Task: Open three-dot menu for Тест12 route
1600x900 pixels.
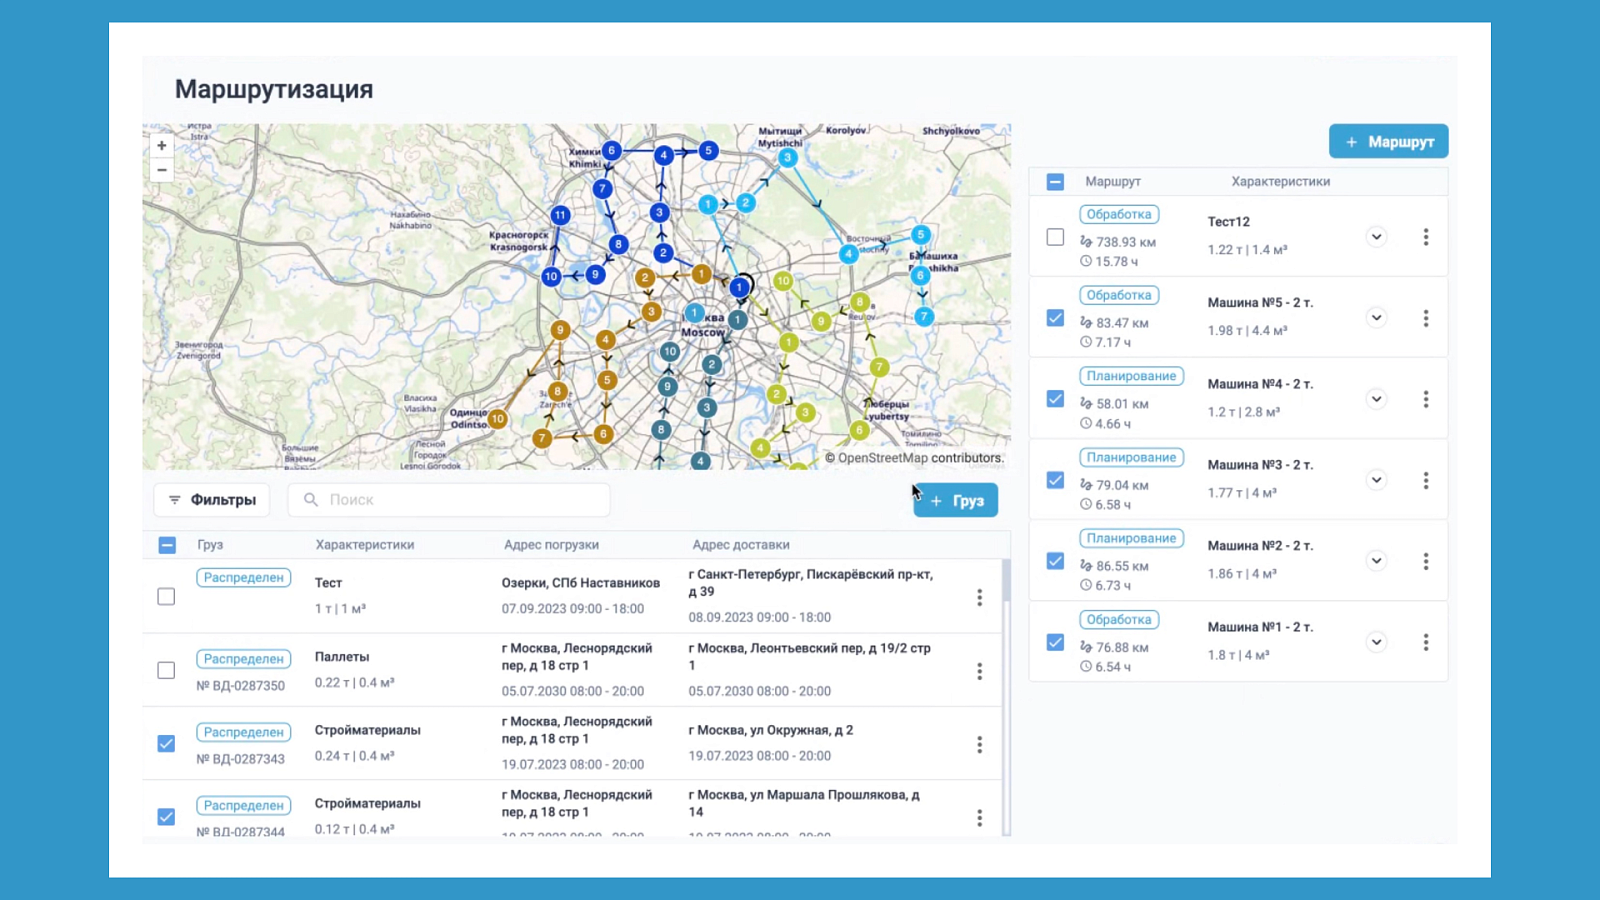Action: click(1426, 237)
